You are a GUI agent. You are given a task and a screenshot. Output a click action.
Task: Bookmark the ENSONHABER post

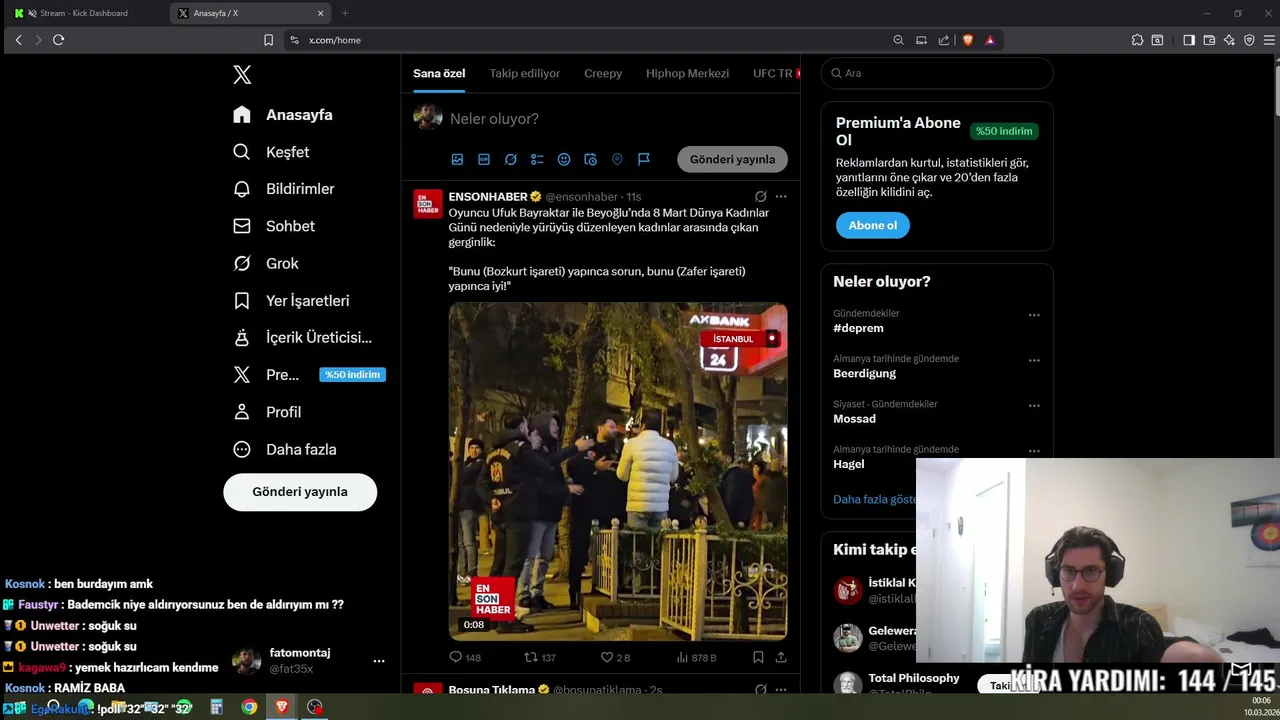[758, 657]
